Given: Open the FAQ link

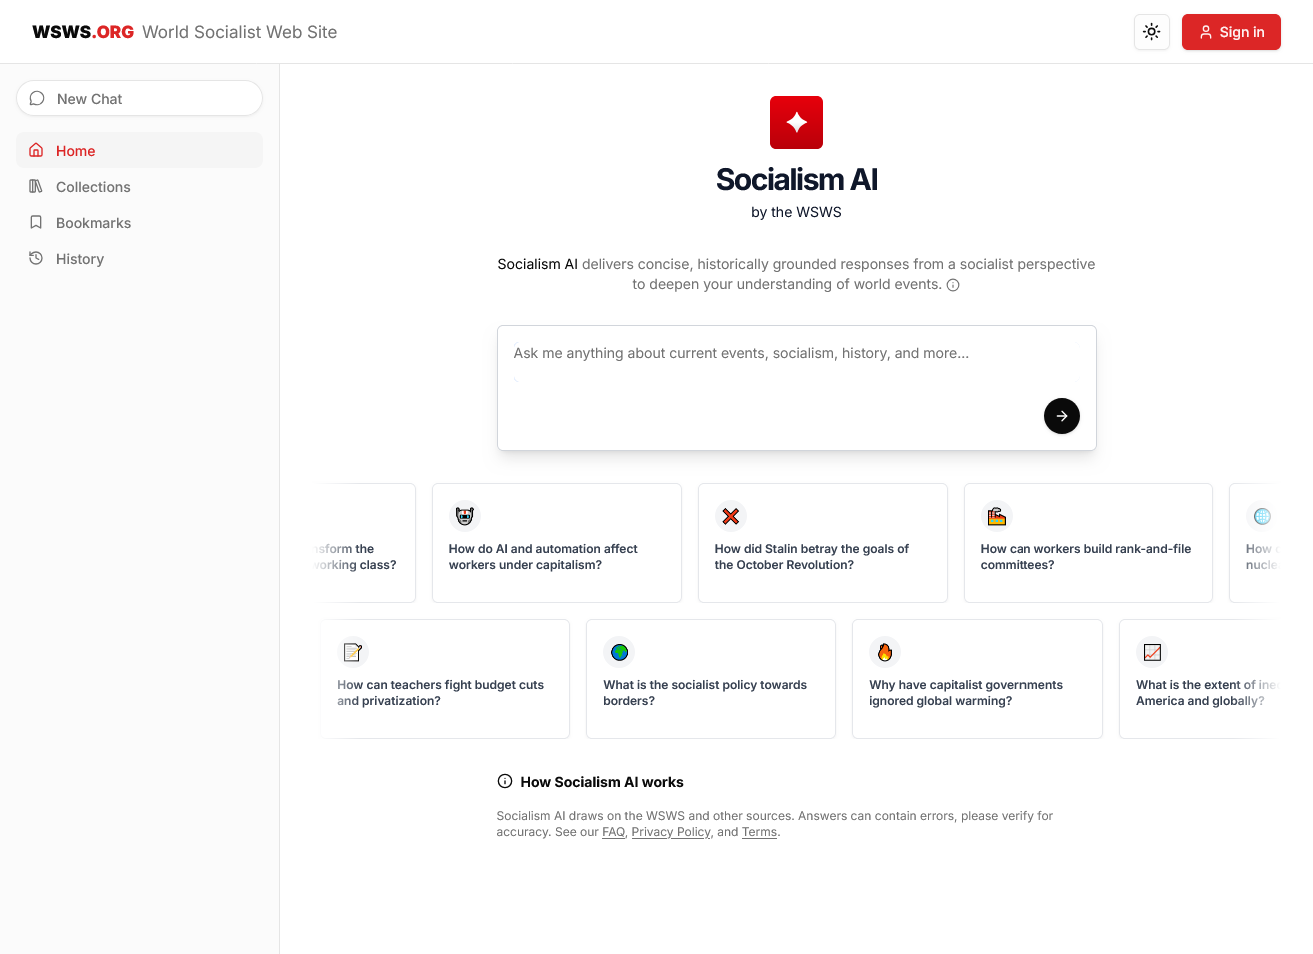Looking at the screenshot, I should click(x=613, y=832).
